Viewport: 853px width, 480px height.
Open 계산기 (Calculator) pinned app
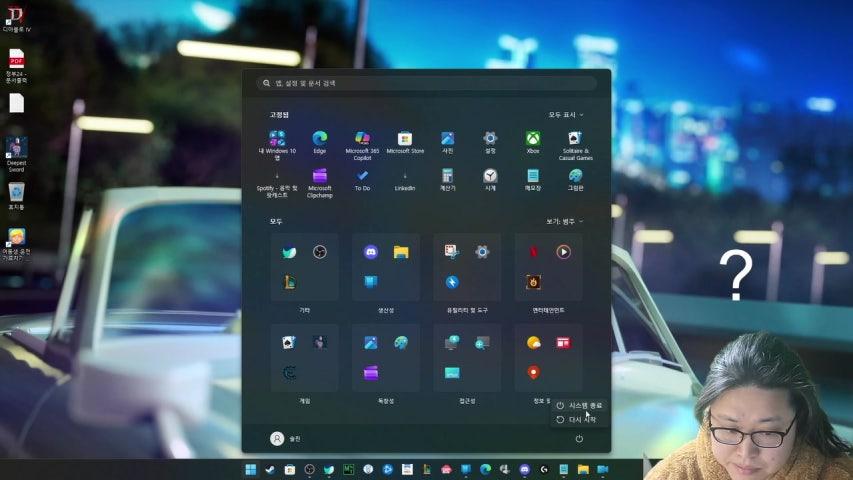[x=448, y=180]
